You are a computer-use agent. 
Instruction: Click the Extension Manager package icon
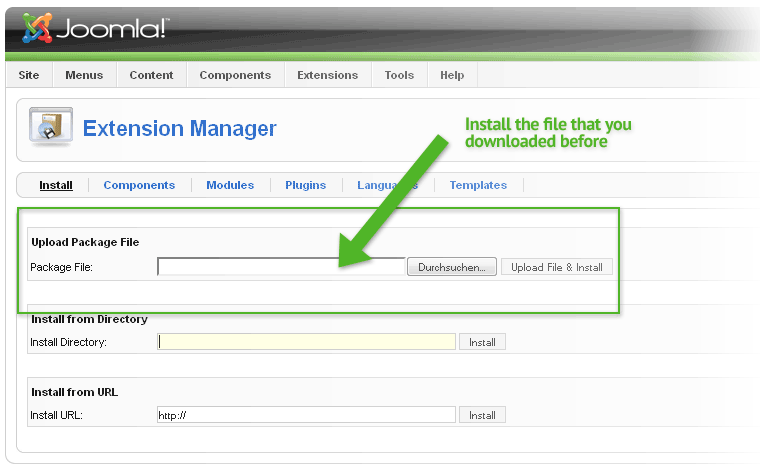(x=50, y=126)
